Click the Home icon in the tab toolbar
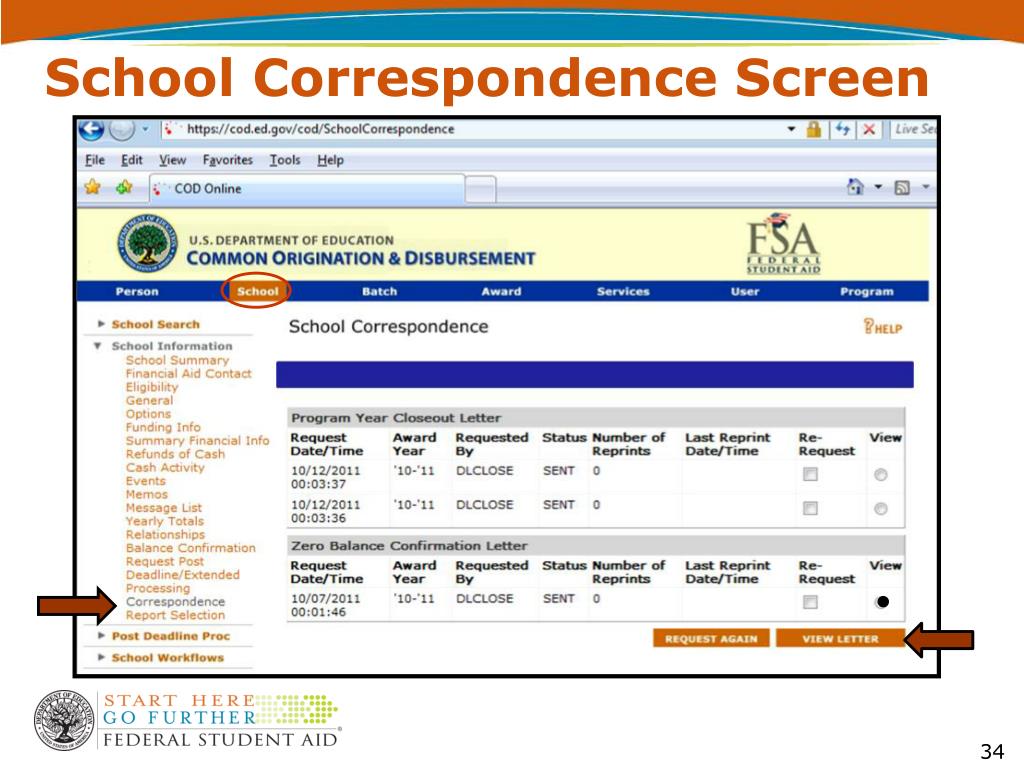Viewport: 1024px width, 768px height. coord(855,187)
